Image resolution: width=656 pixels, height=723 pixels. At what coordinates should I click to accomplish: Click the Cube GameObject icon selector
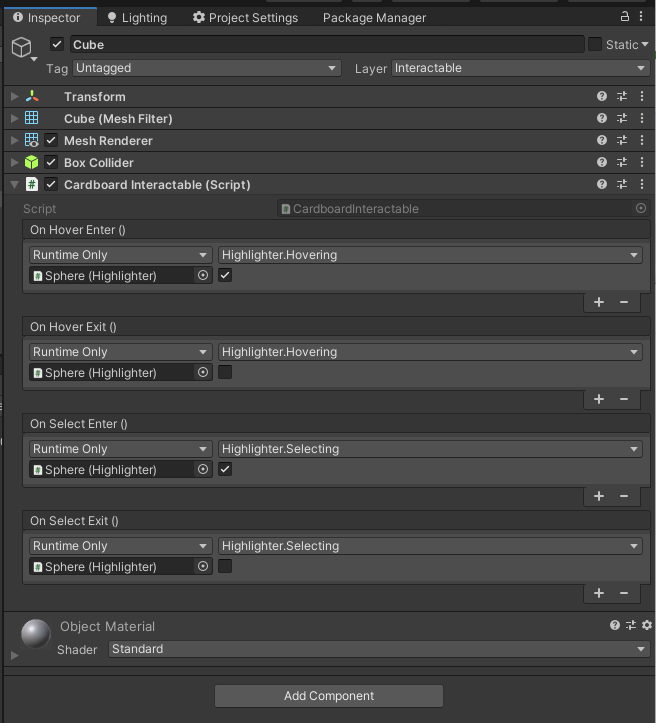23,48
